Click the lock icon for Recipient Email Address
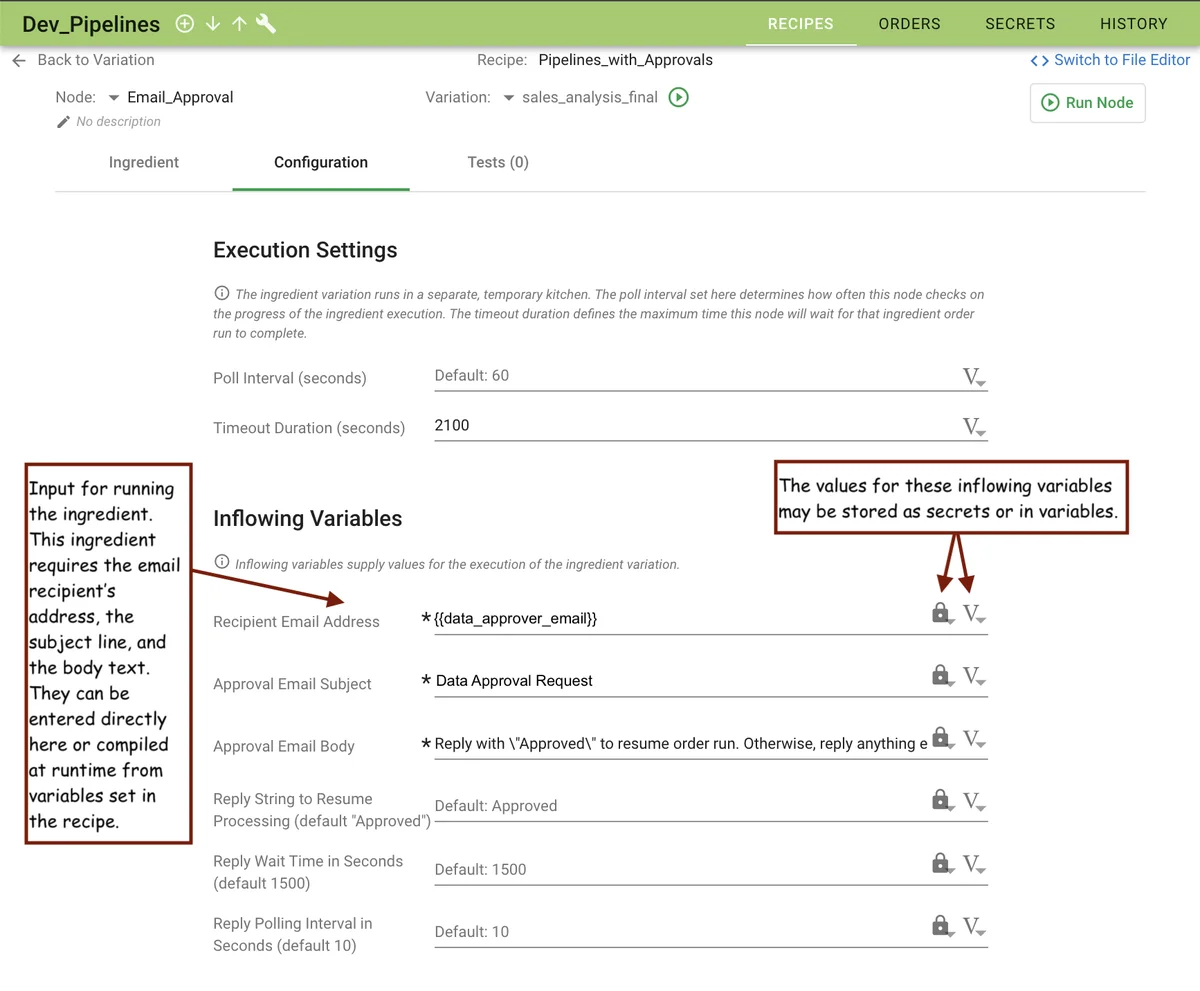 [940, 613]
